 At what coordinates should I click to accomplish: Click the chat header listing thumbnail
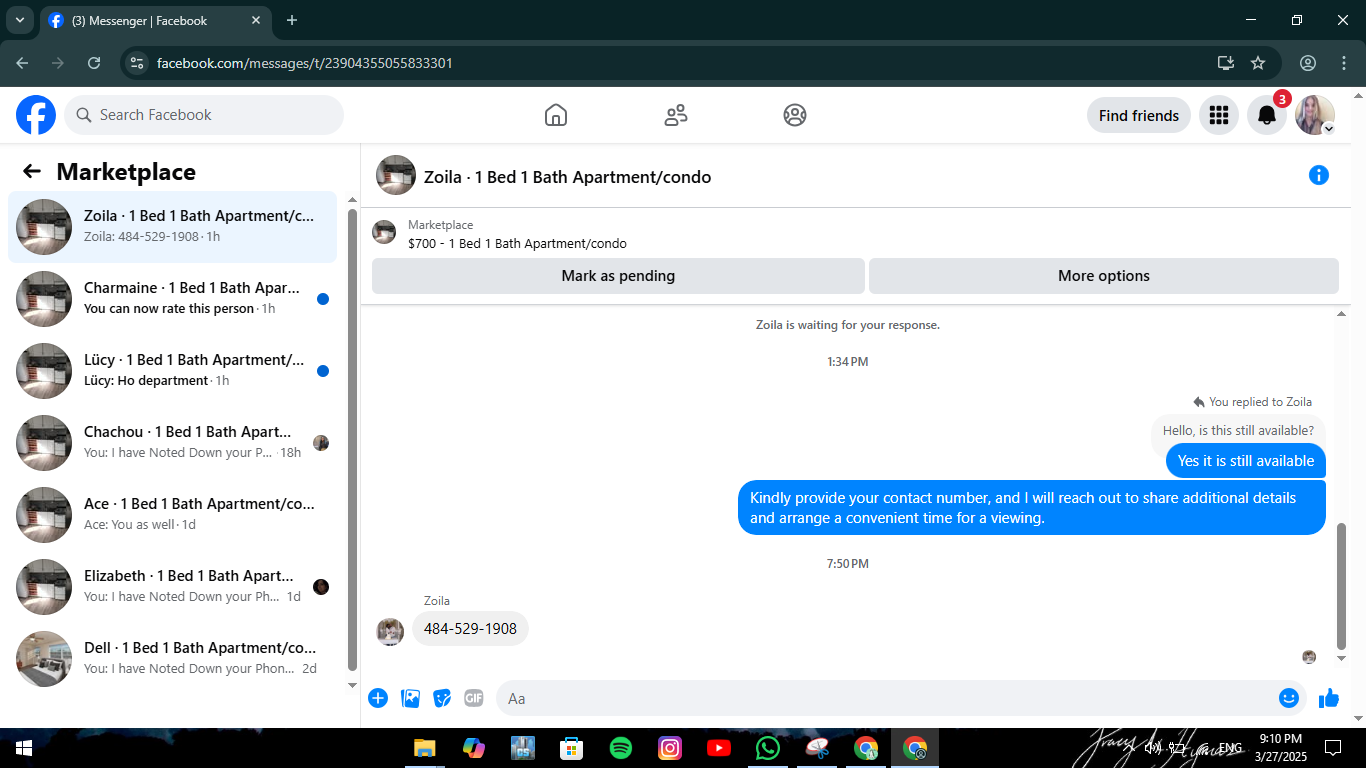tap(396, 175)
